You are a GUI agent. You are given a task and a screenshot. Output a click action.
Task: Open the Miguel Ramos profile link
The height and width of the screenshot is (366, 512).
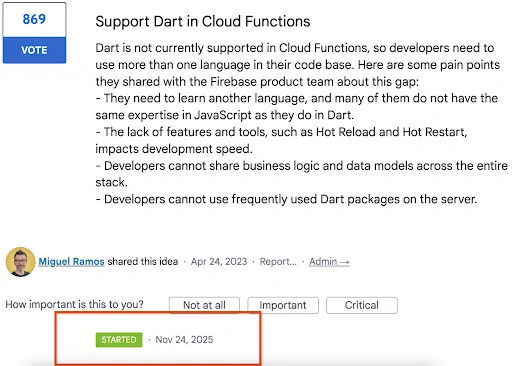[x=71, y=262]
